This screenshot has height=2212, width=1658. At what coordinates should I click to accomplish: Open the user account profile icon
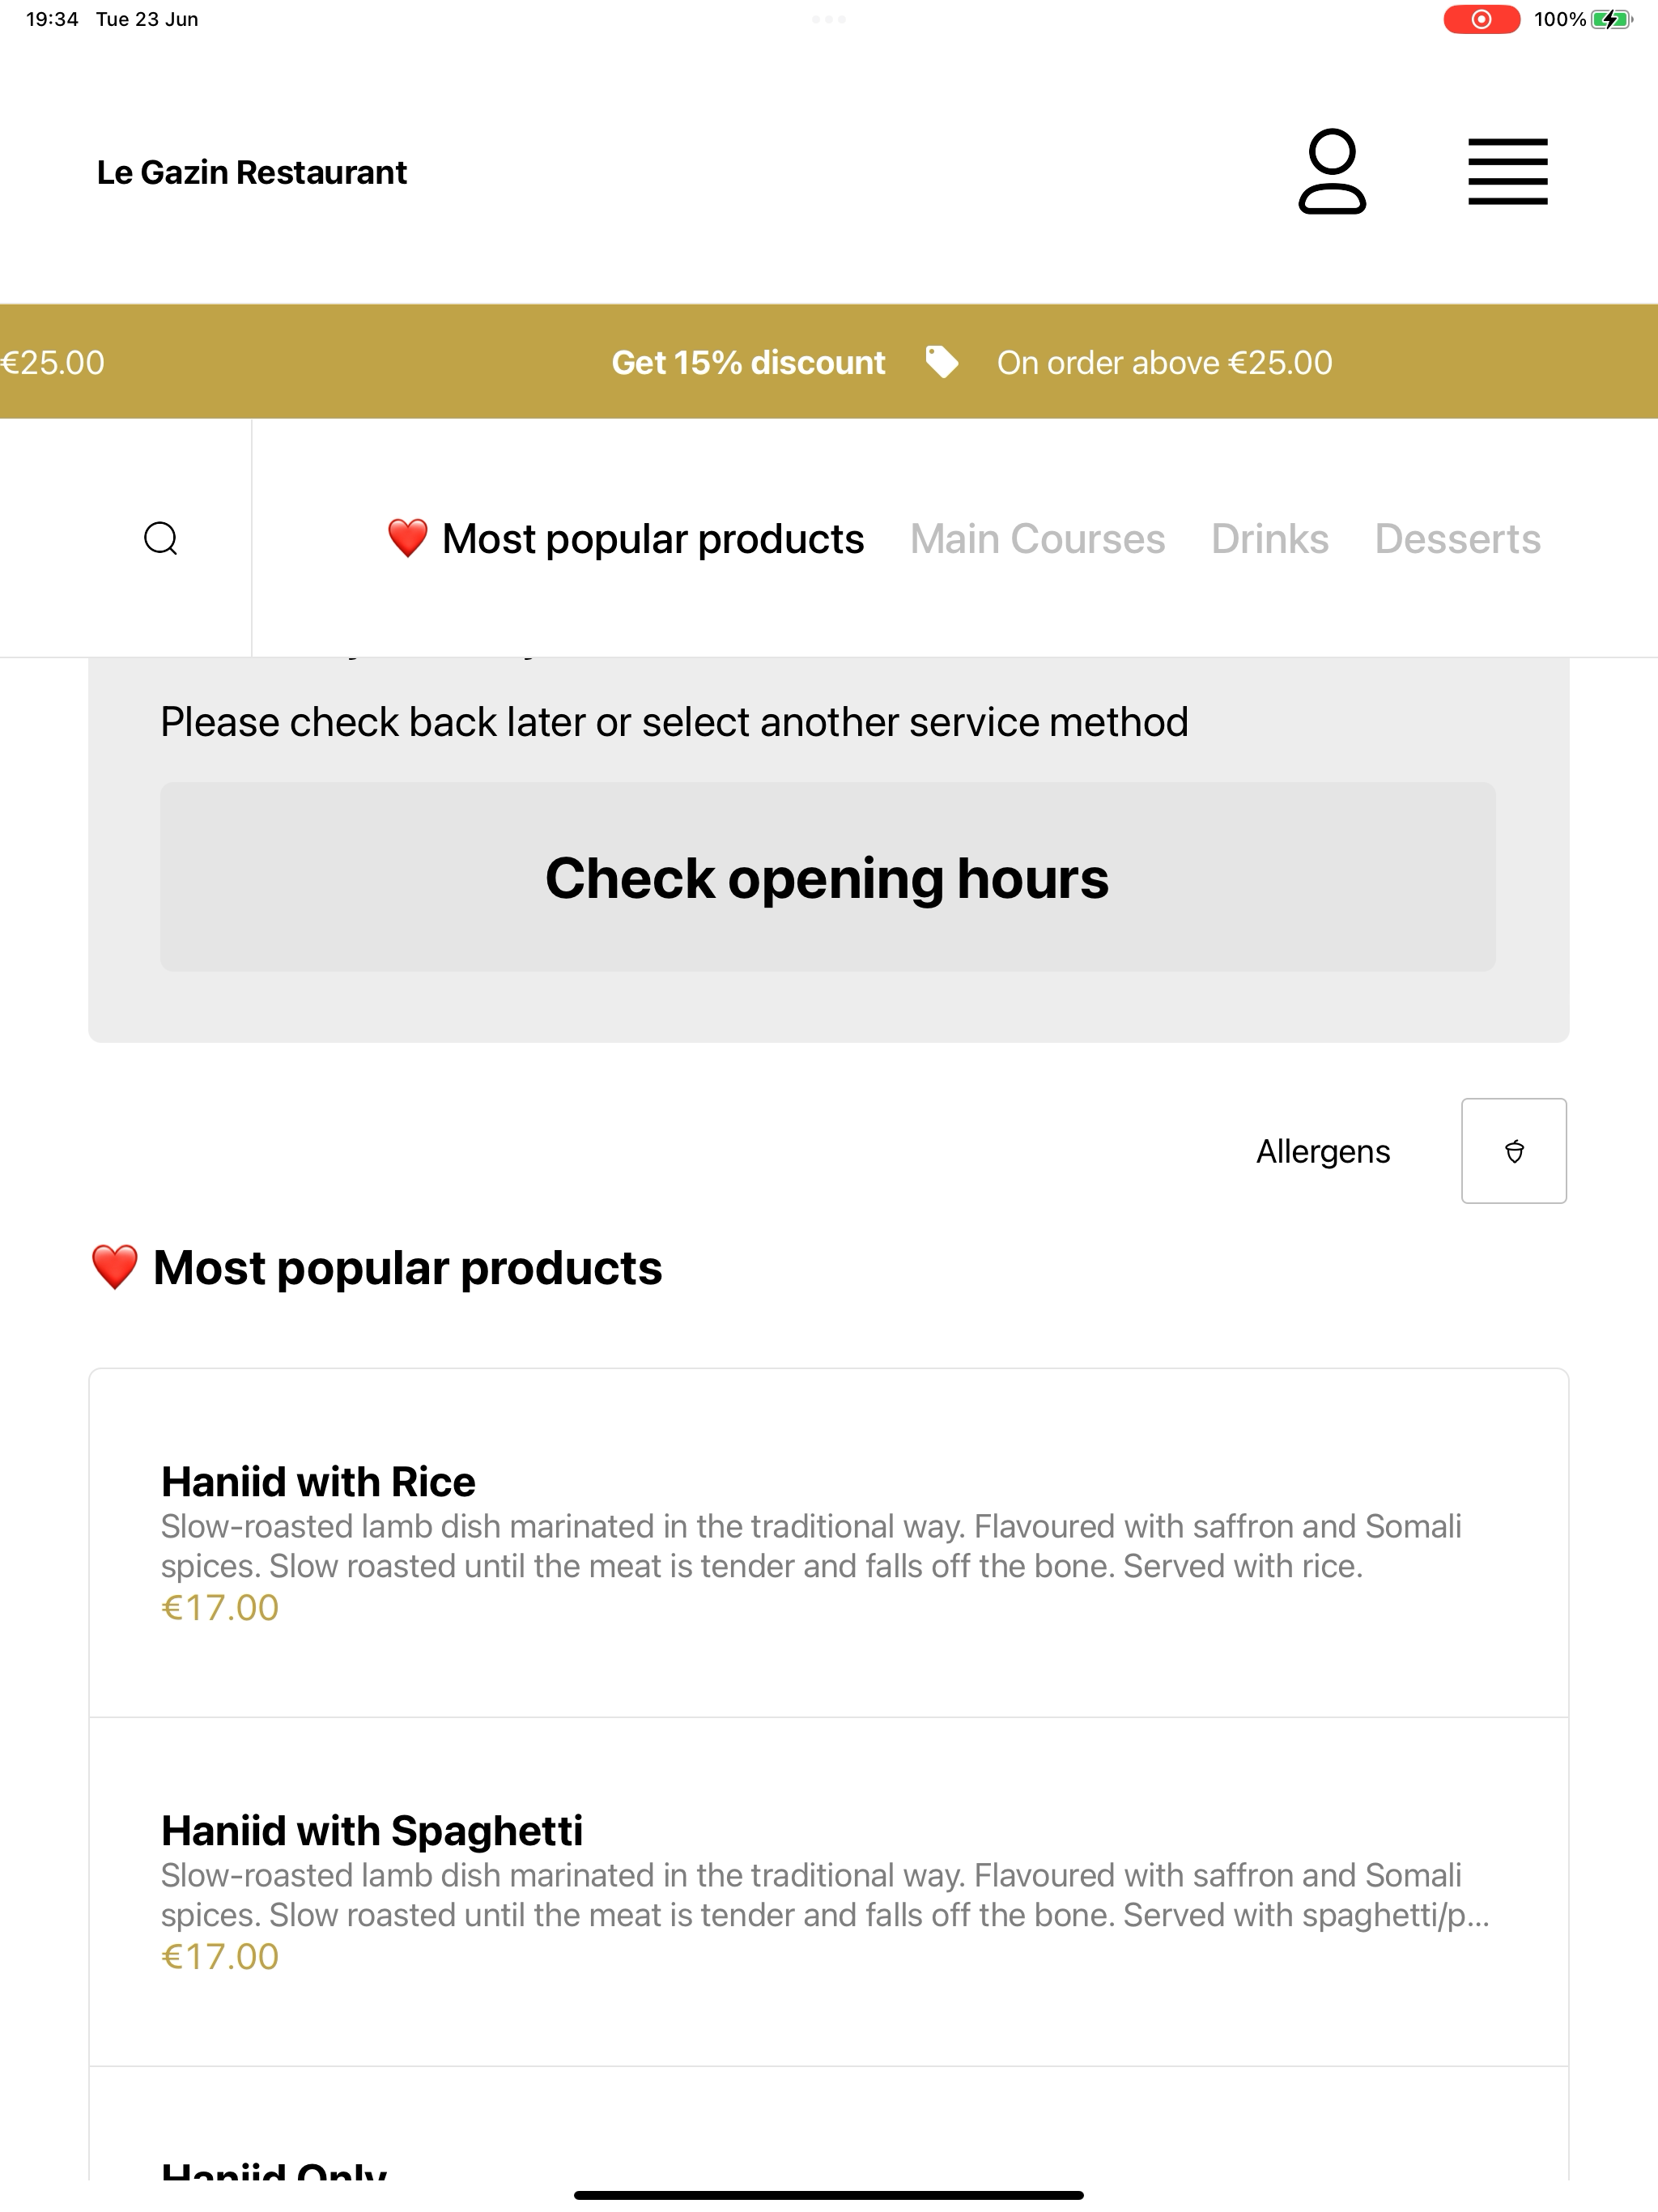tap(1332, 172)
